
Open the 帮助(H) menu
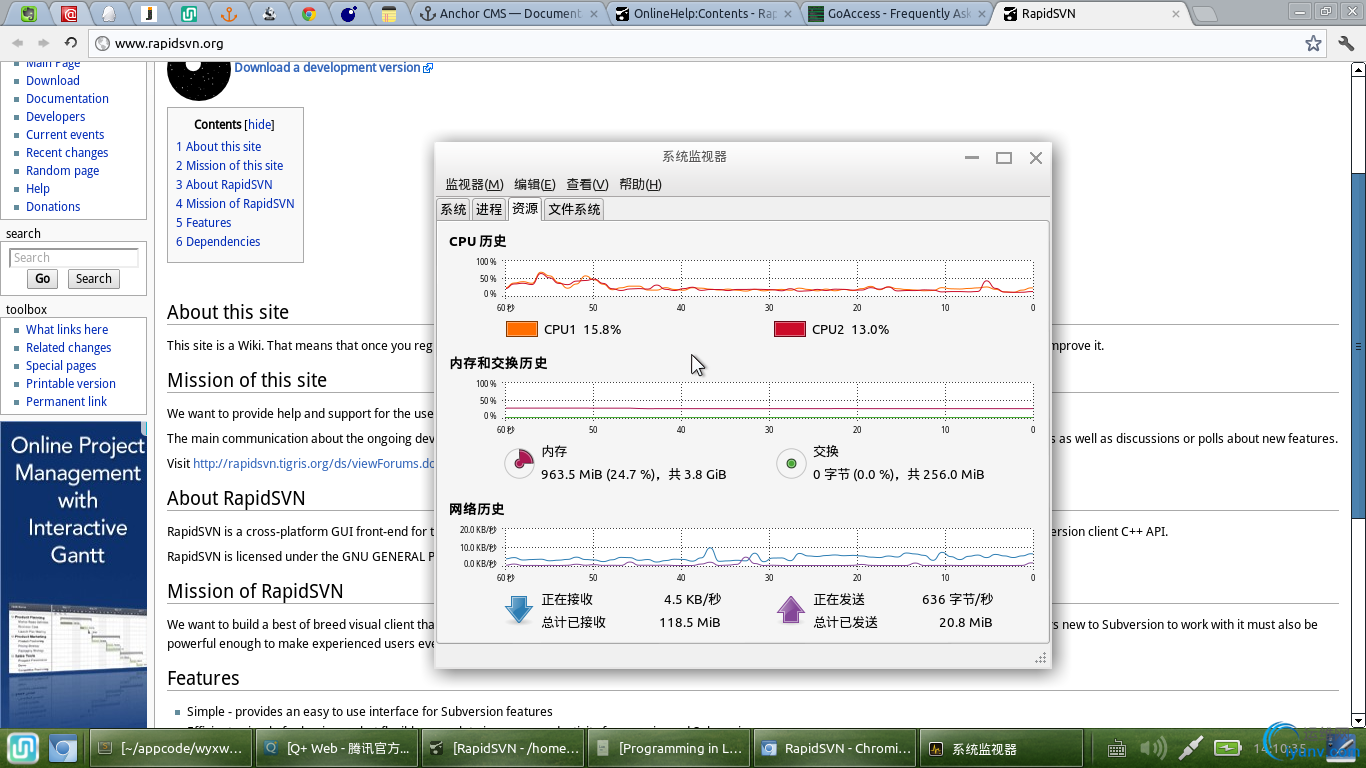(x=640, y=184)
